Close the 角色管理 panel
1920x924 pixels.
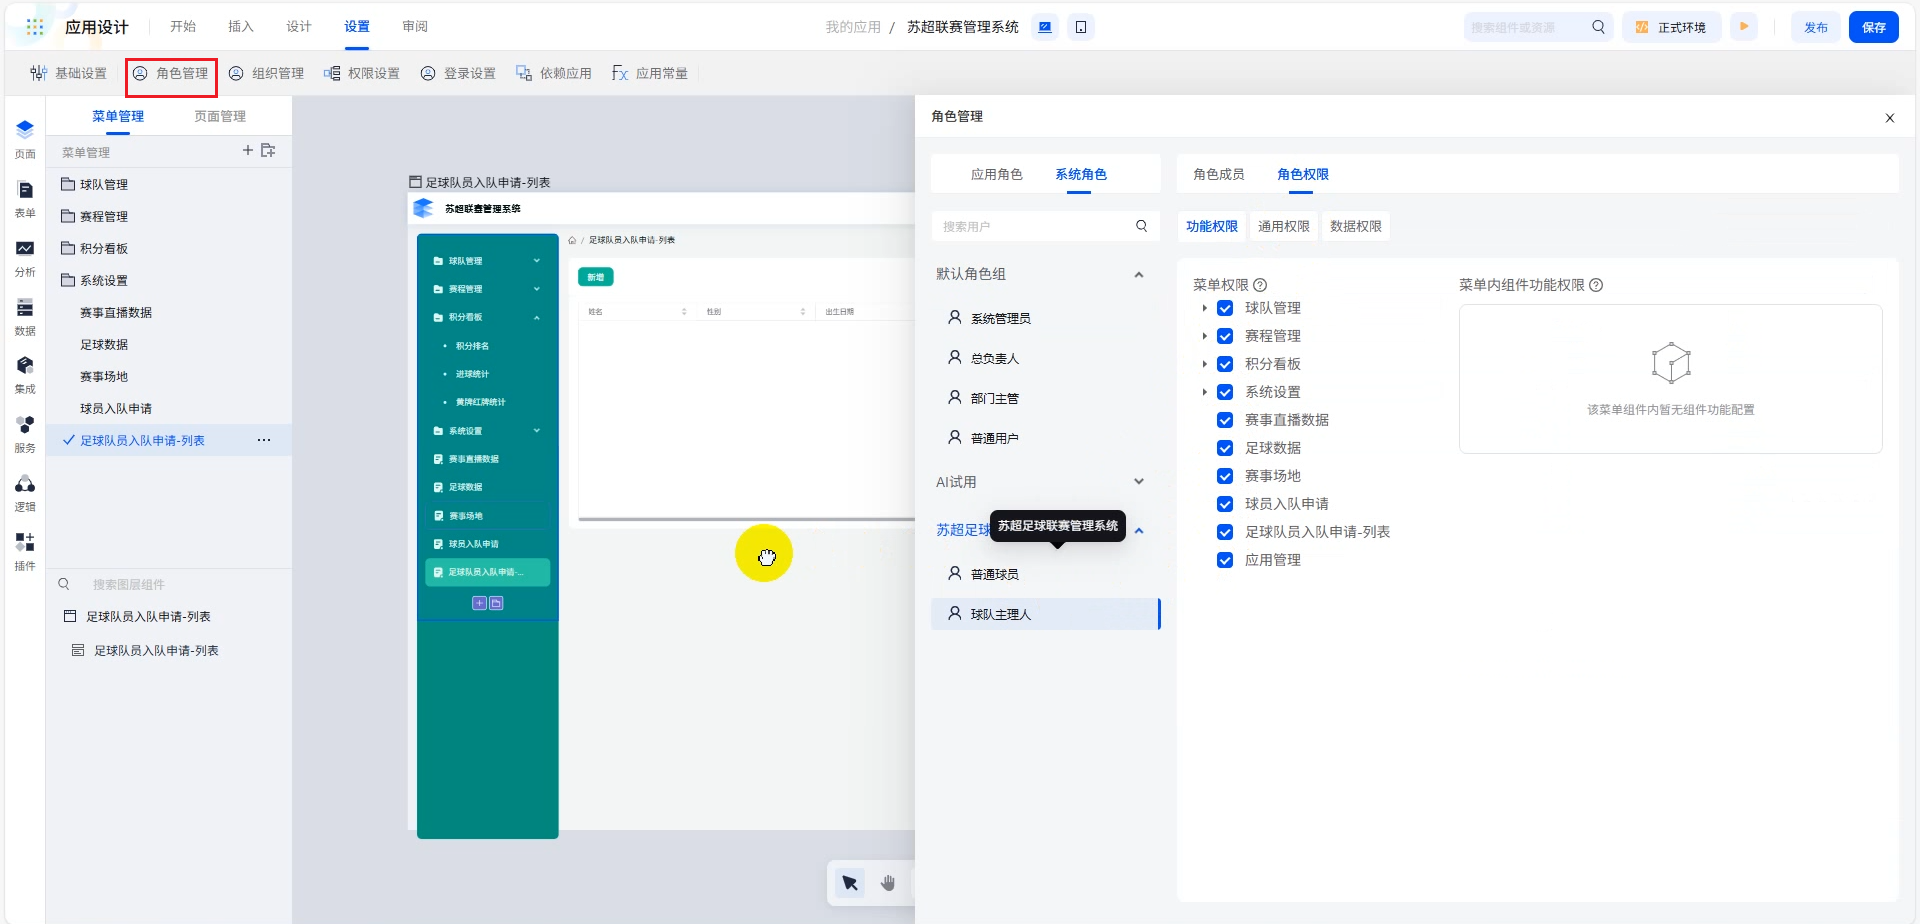(x=1890, y=118)
